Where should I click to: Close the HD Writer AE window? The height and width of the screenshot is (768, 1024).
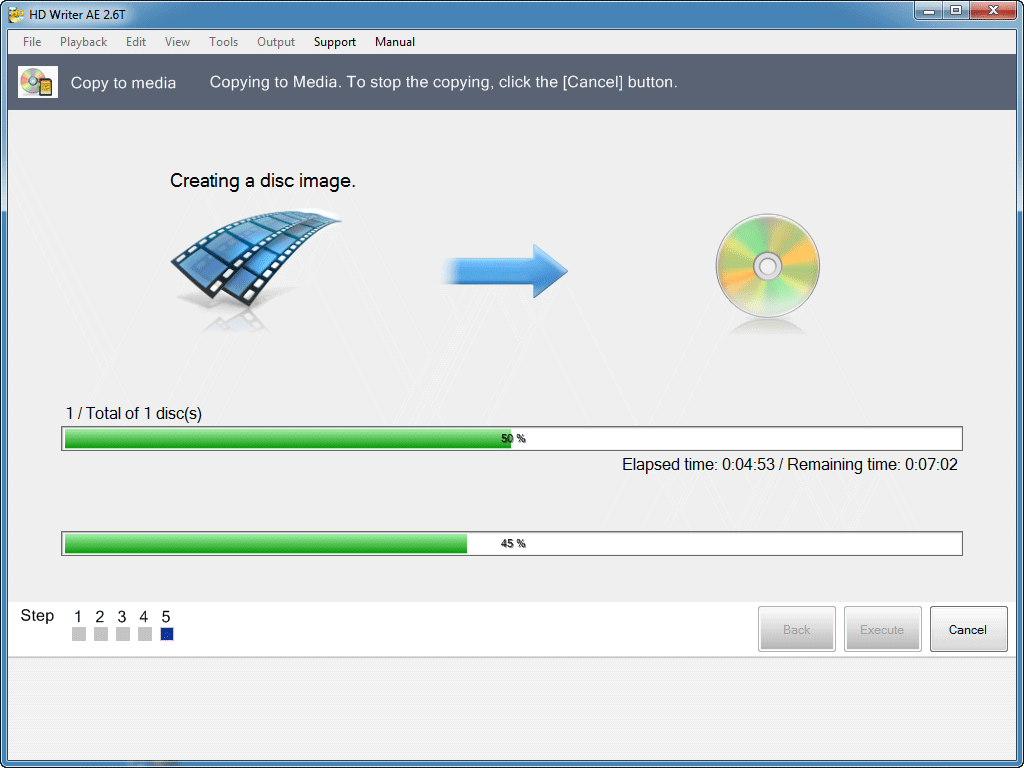coord(993,10)
